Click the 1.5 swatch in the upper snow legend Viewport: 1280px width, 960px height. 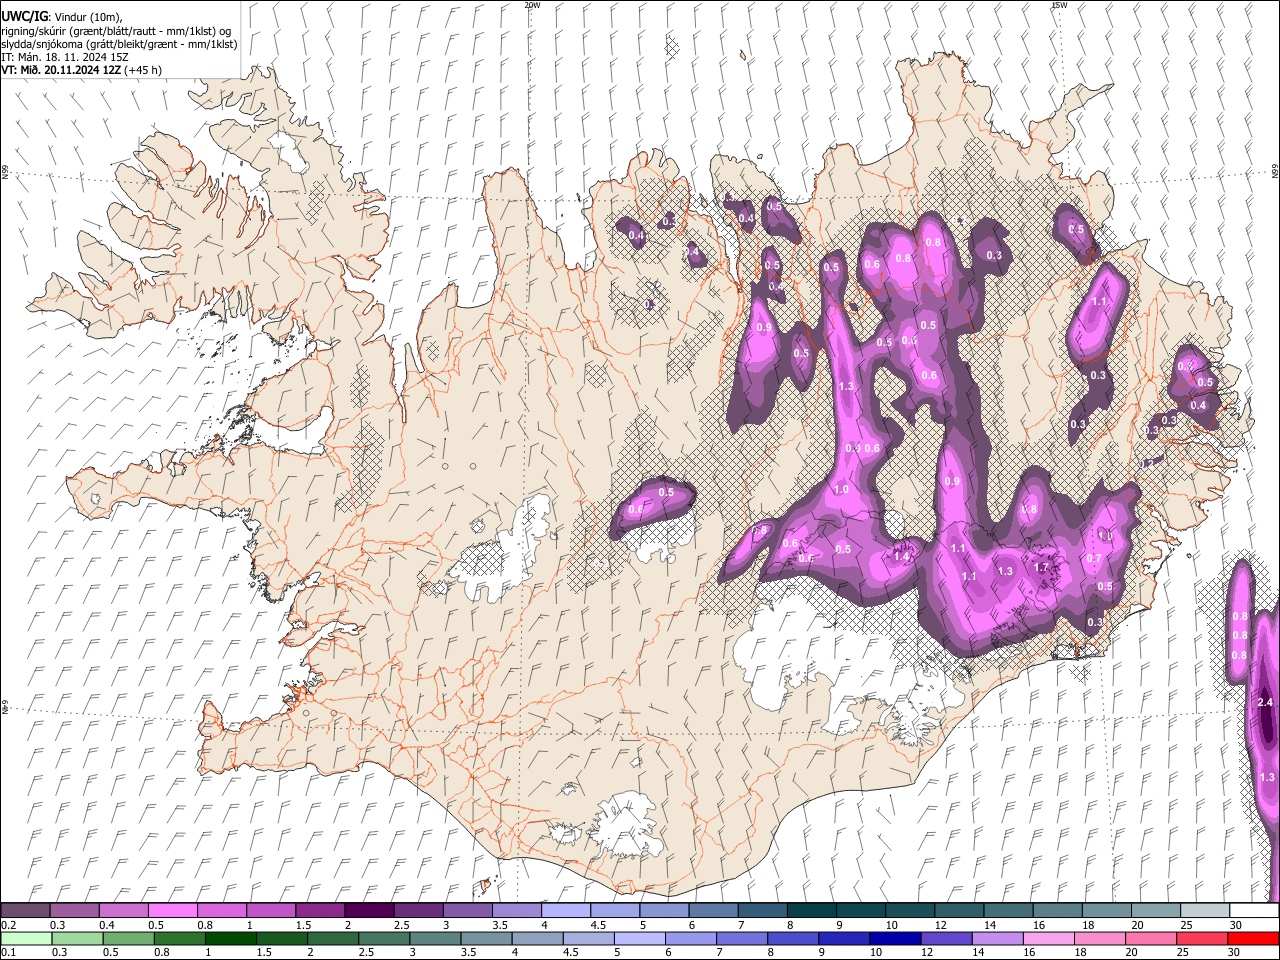point(319,911)
